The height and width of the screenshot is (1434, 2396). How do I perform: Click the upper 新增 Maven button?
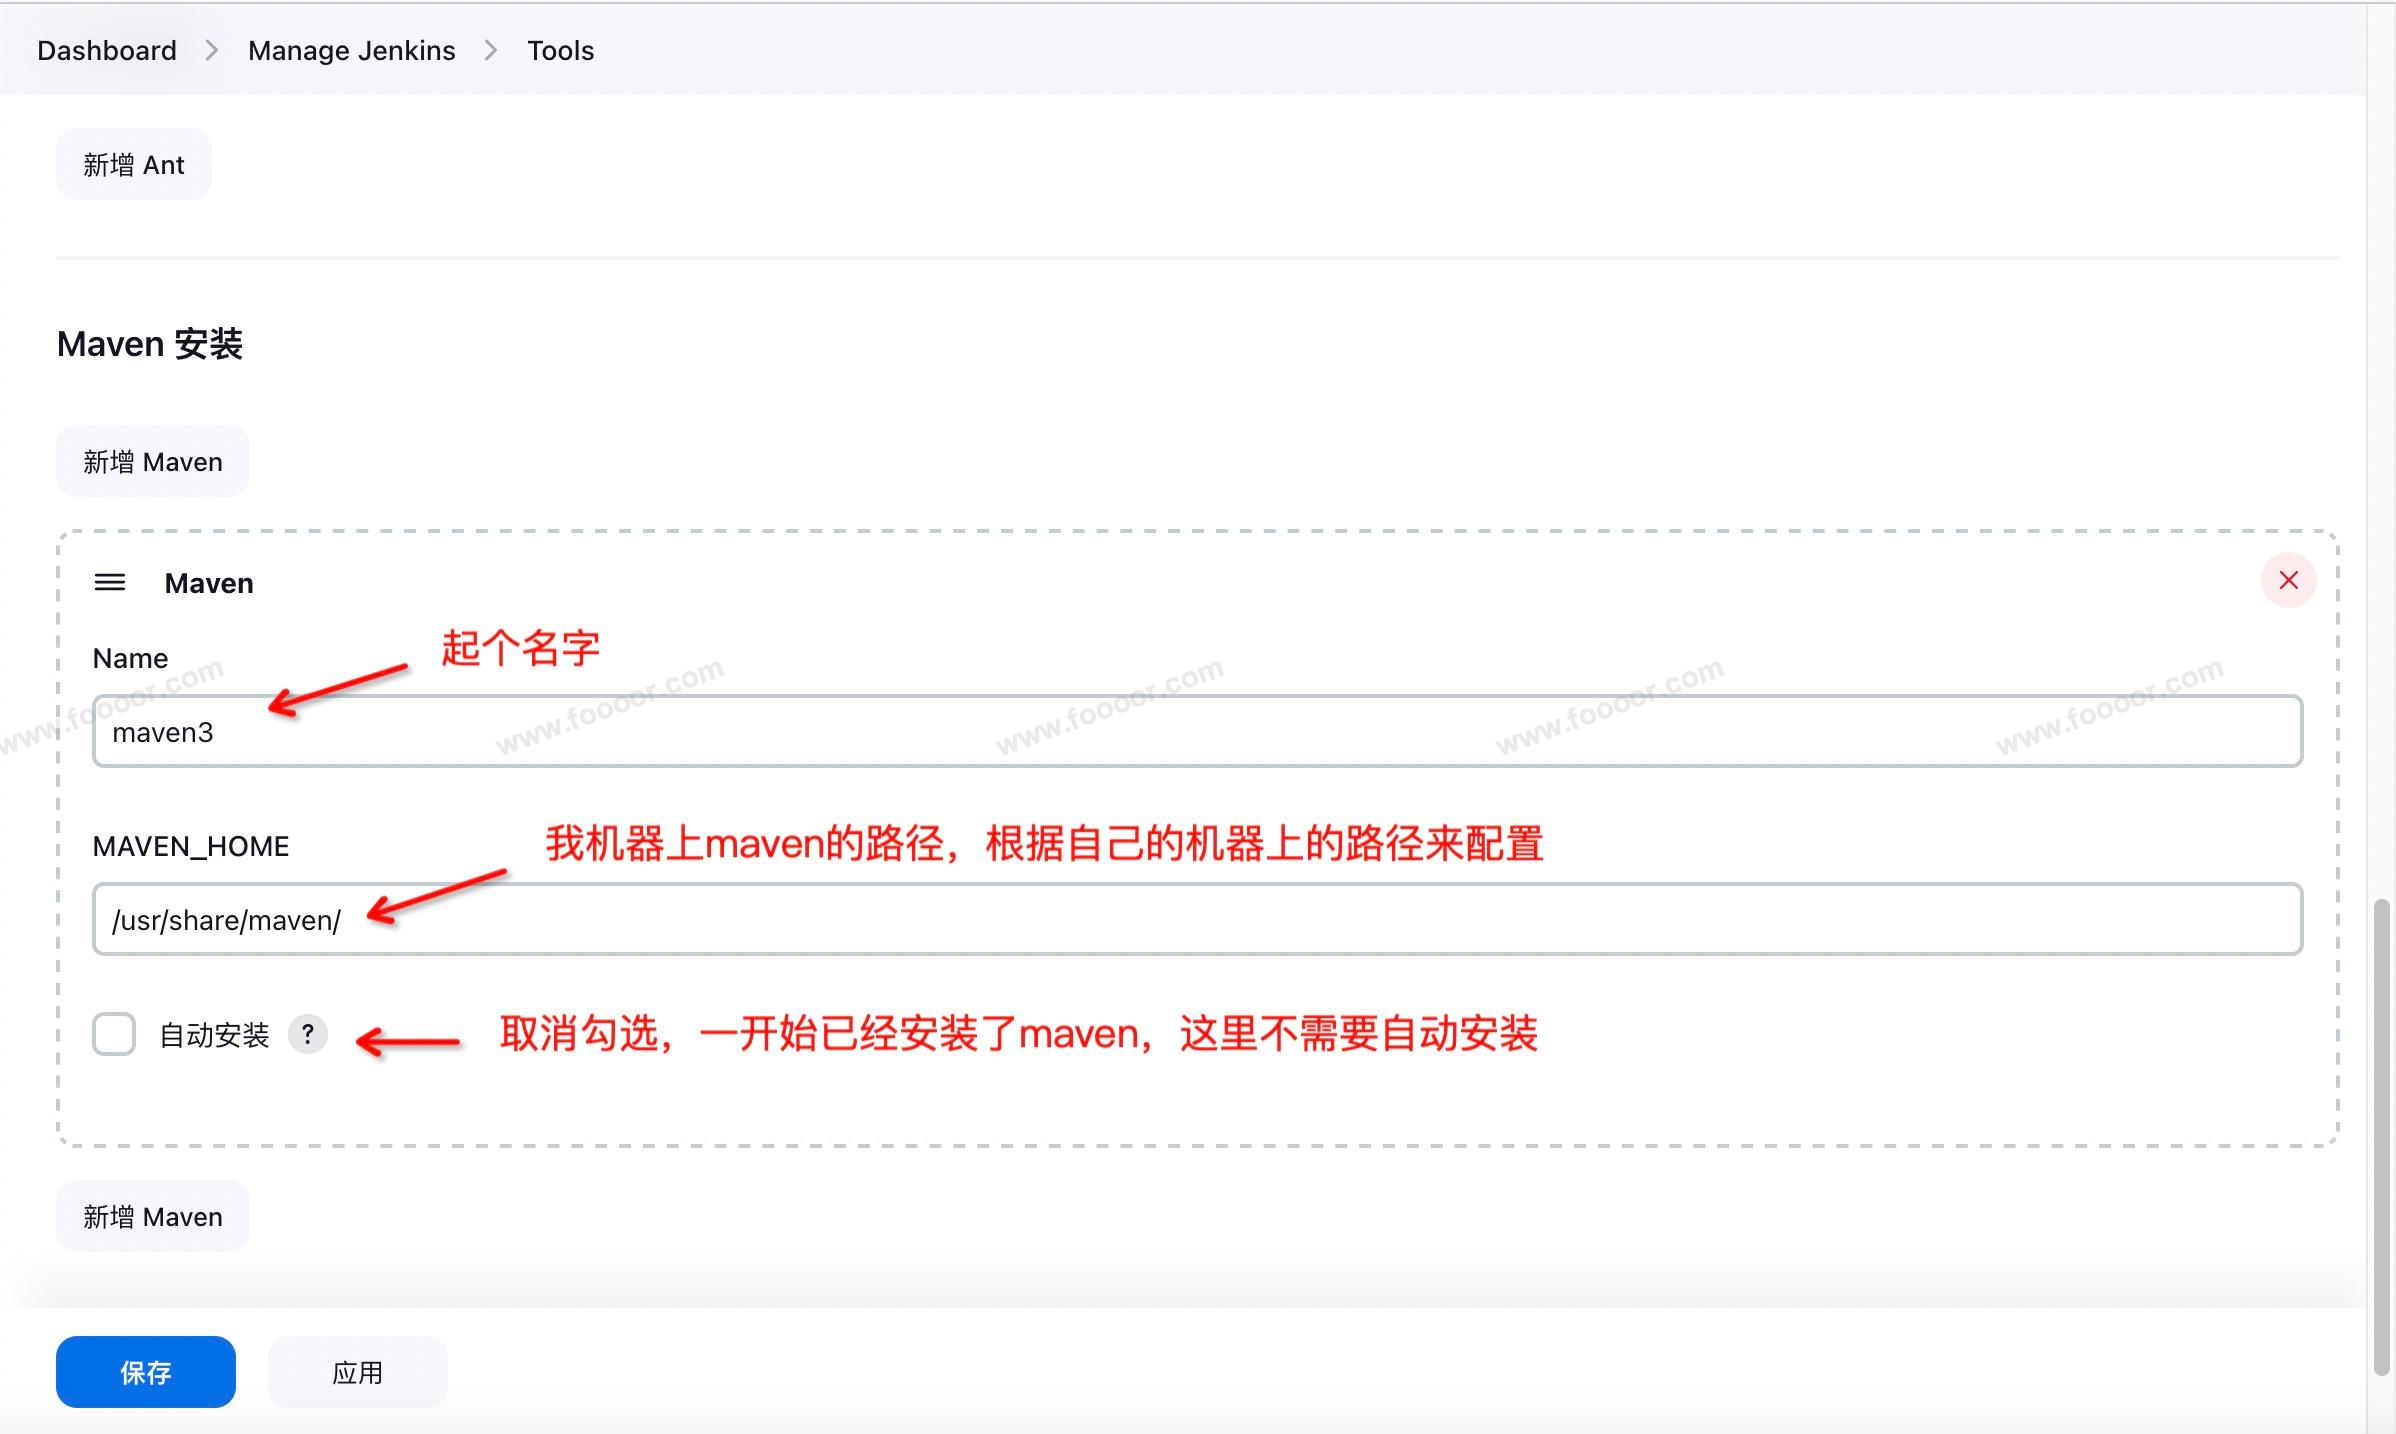[x=152, y=462]
